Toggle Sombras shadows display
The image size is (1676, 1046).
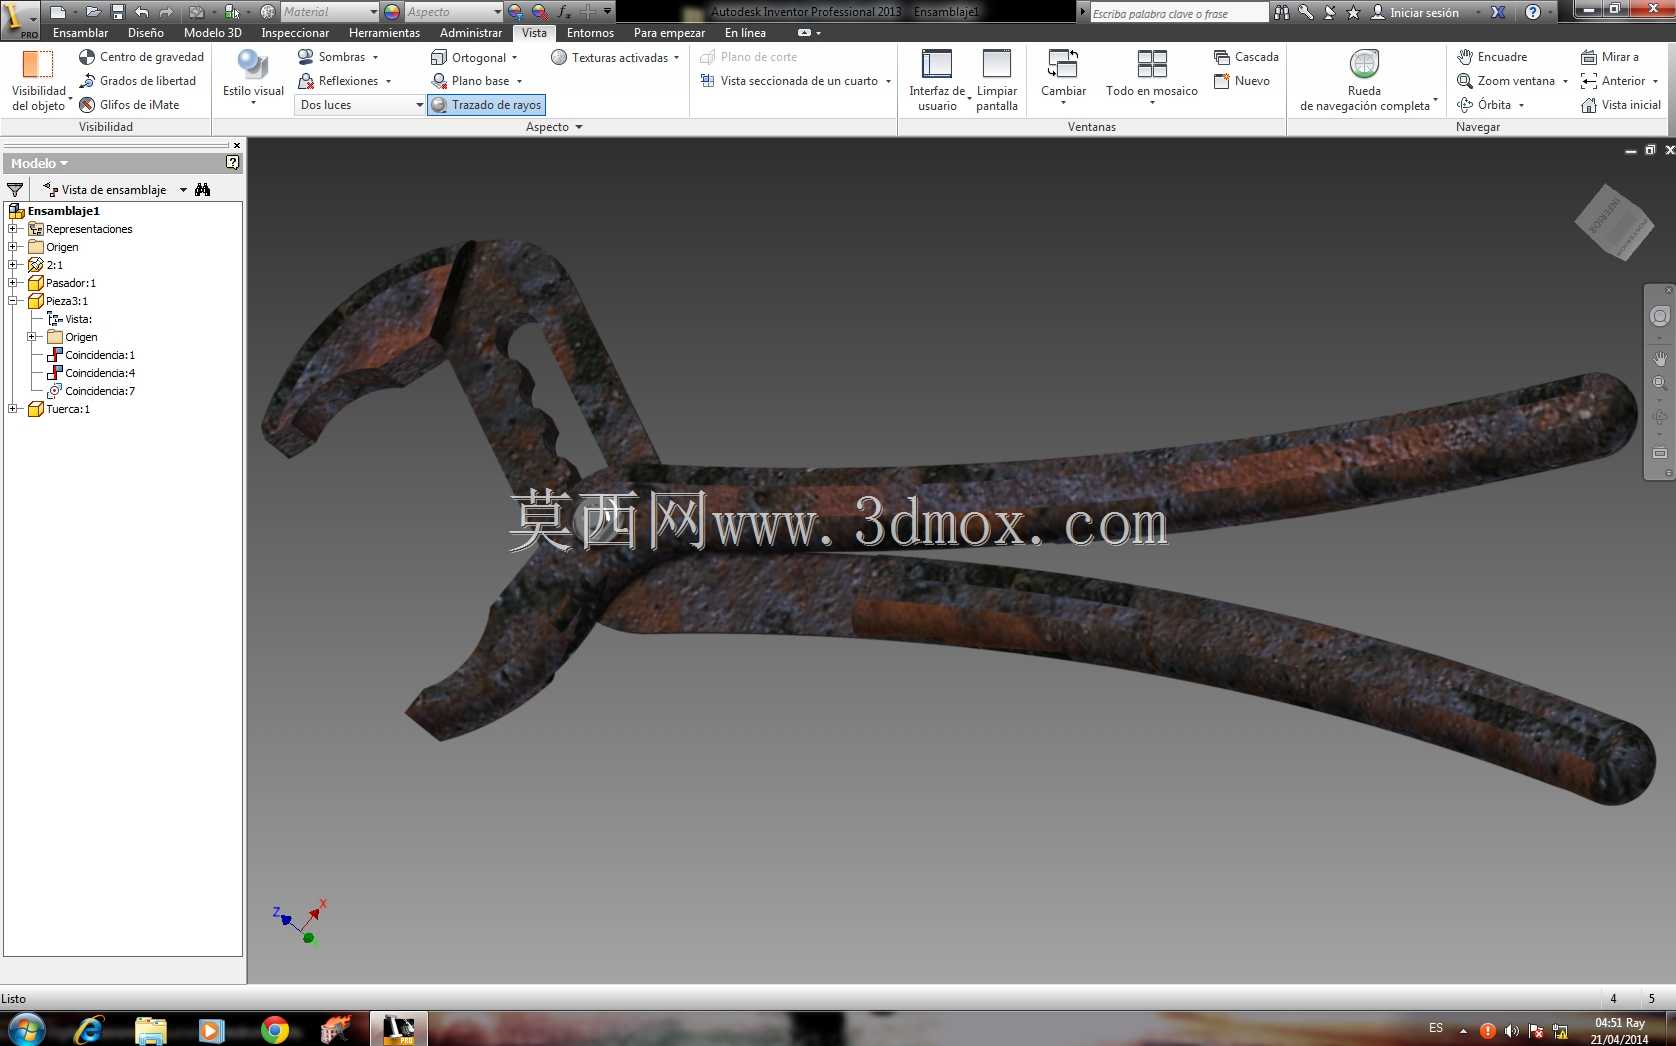tap(333, 57)
